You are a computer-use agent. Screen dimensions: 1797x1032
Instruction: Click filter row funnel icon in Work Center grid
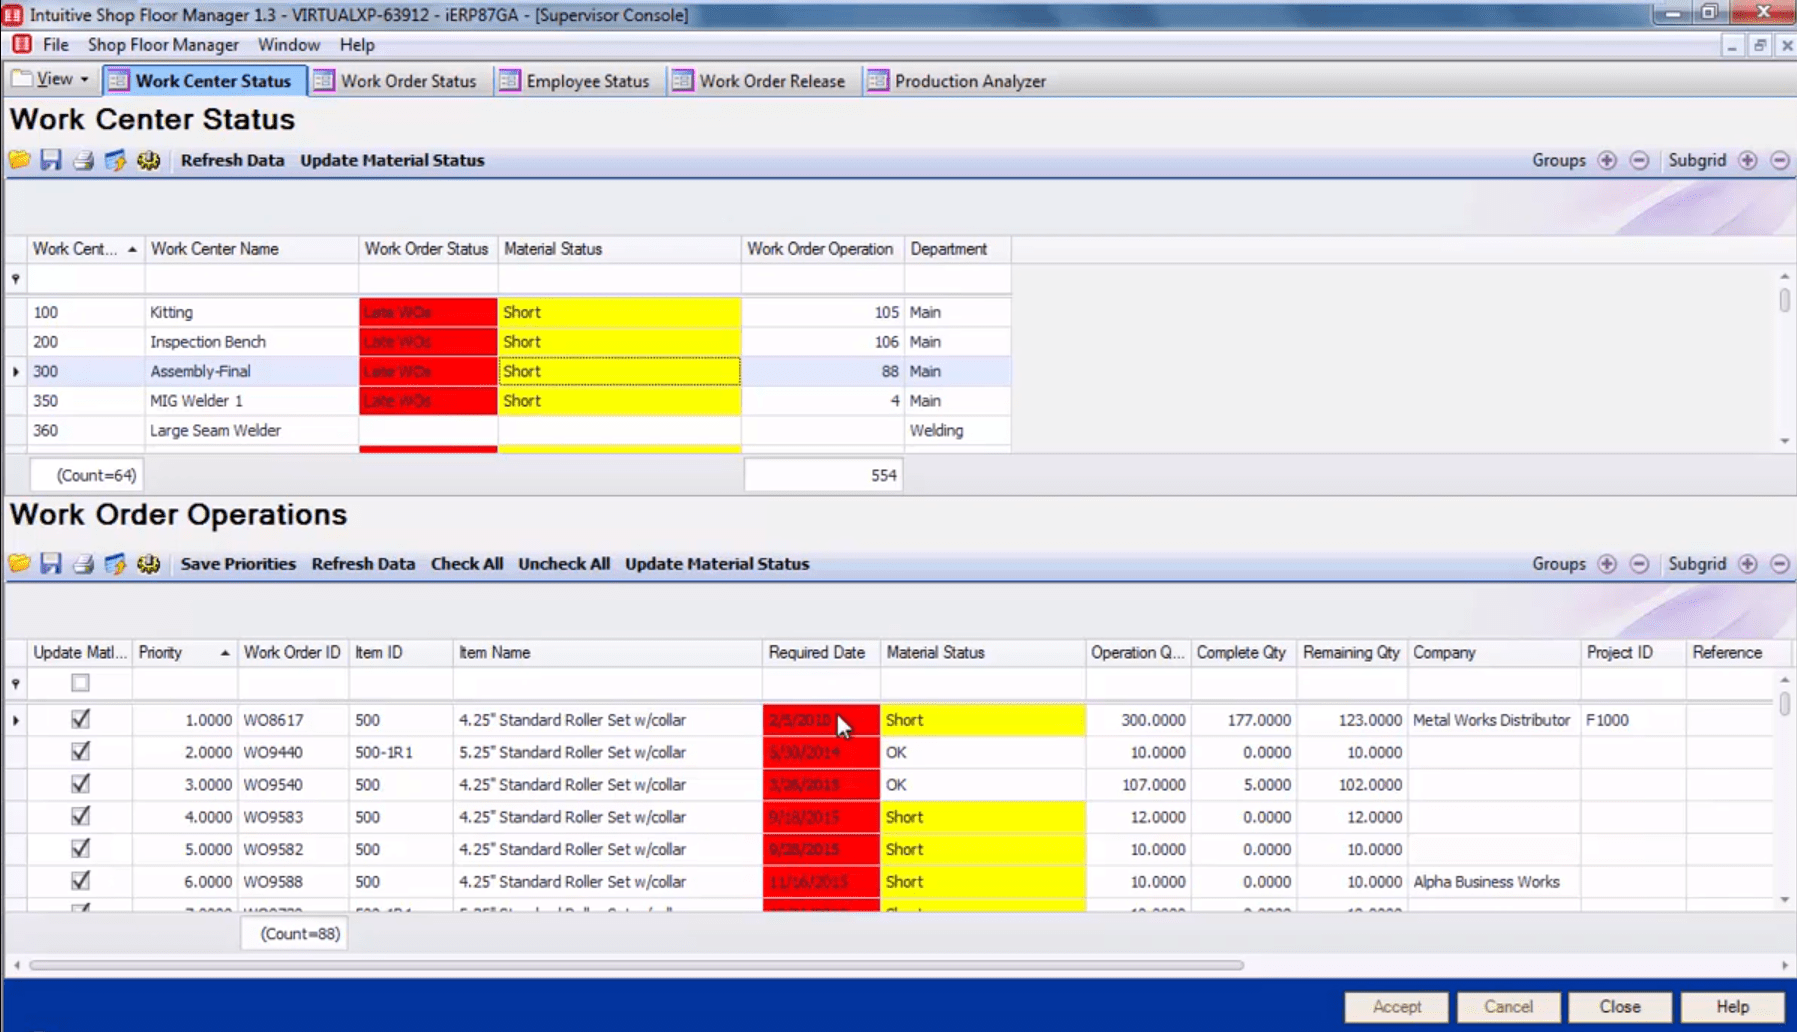point(16,280)
